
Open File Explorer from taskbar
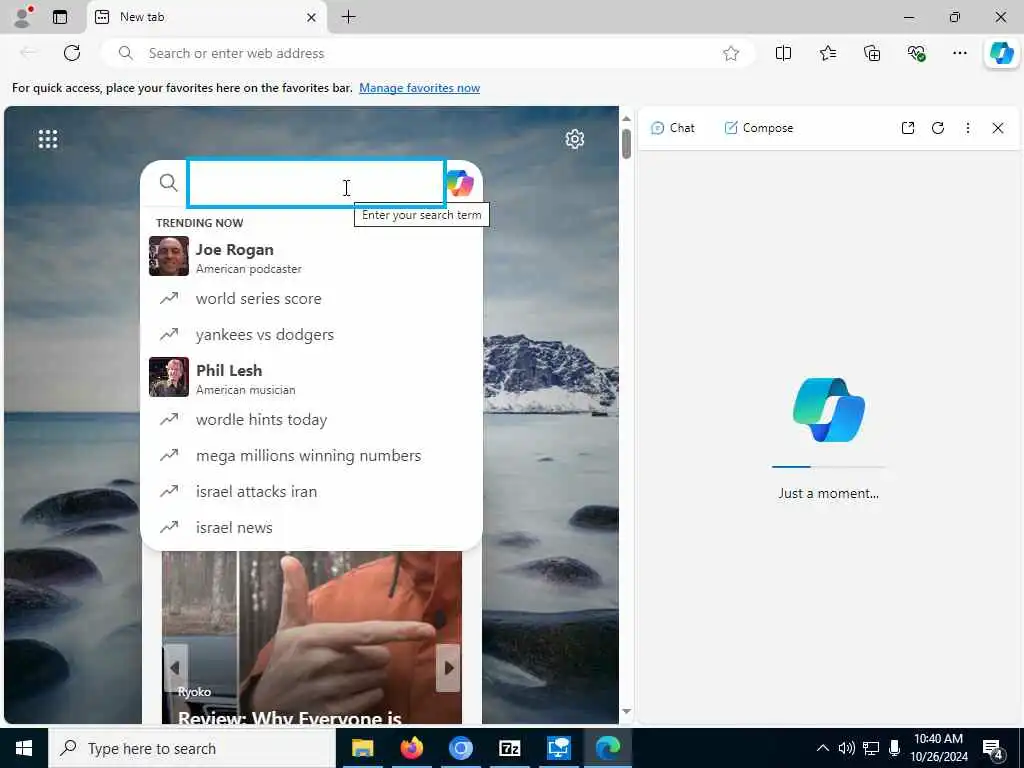pos(362,748)
